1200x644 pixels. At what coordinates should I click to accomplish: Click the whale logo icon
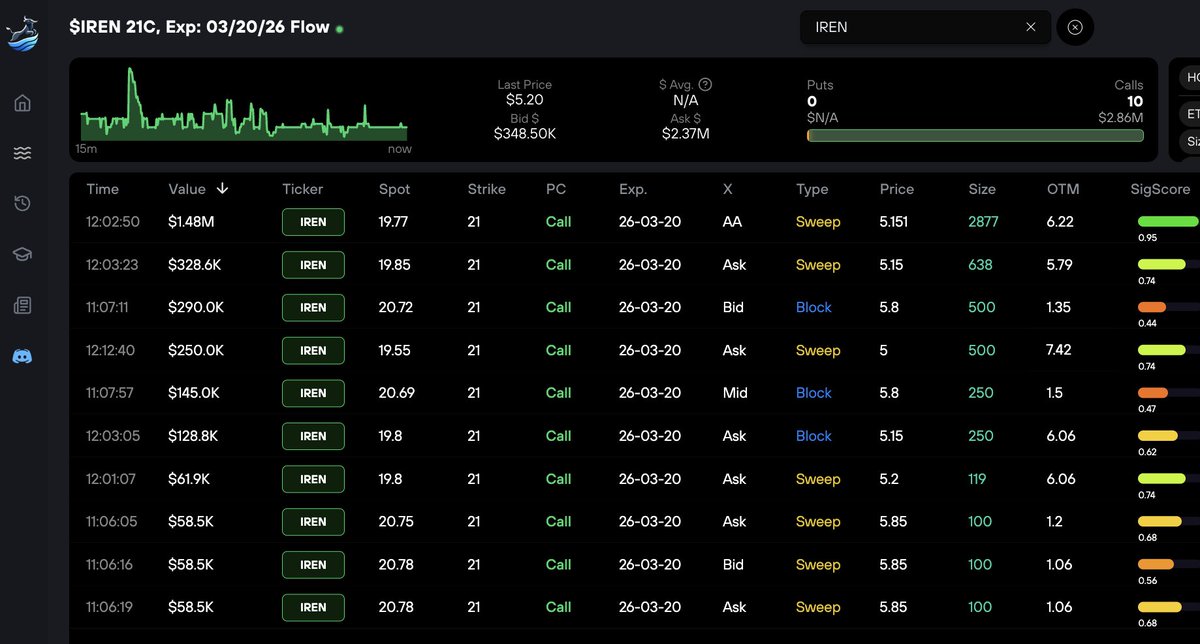(x=22, y=35)
